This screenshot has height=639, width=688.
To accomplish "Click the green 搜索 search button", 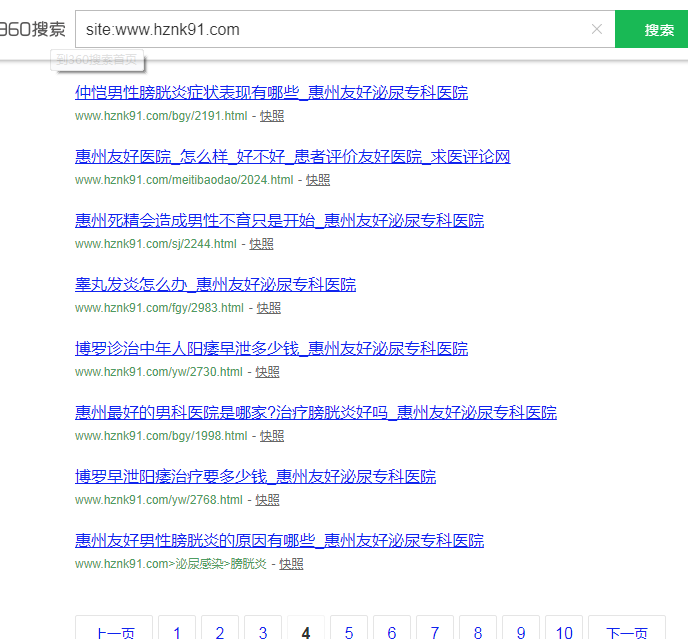I will click(652, 29).
